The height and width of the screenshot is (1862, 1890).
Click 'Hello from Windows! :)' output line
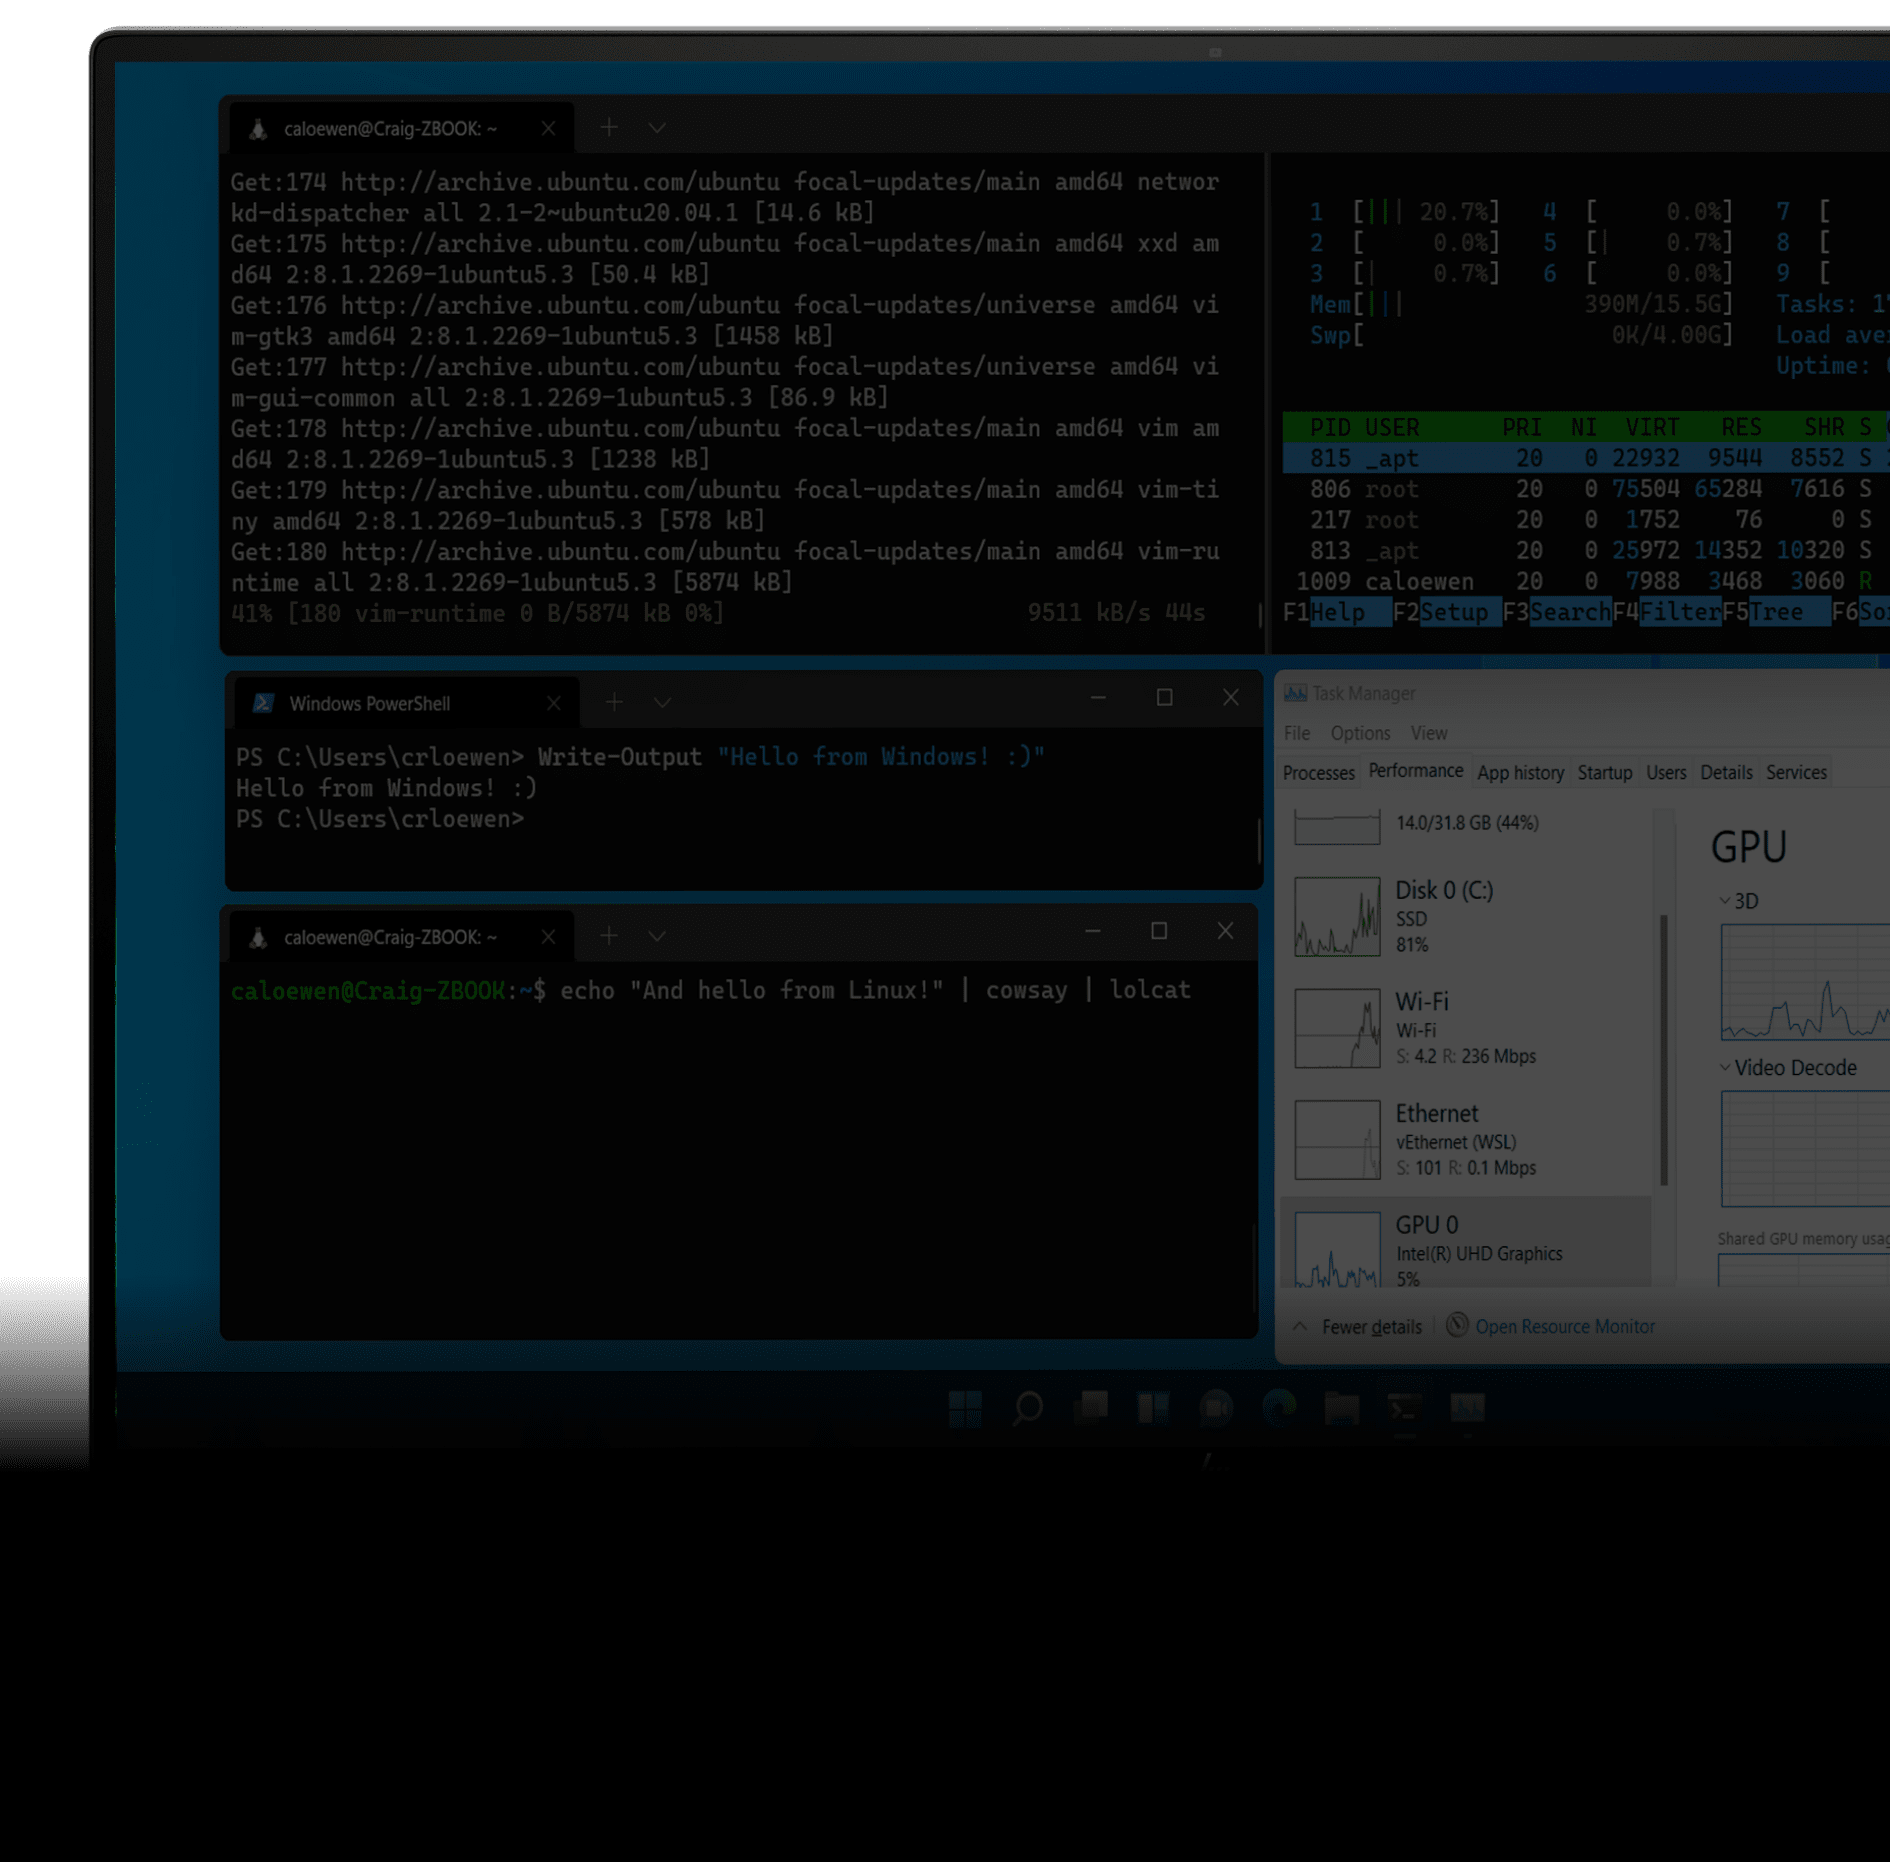[386, 788]
